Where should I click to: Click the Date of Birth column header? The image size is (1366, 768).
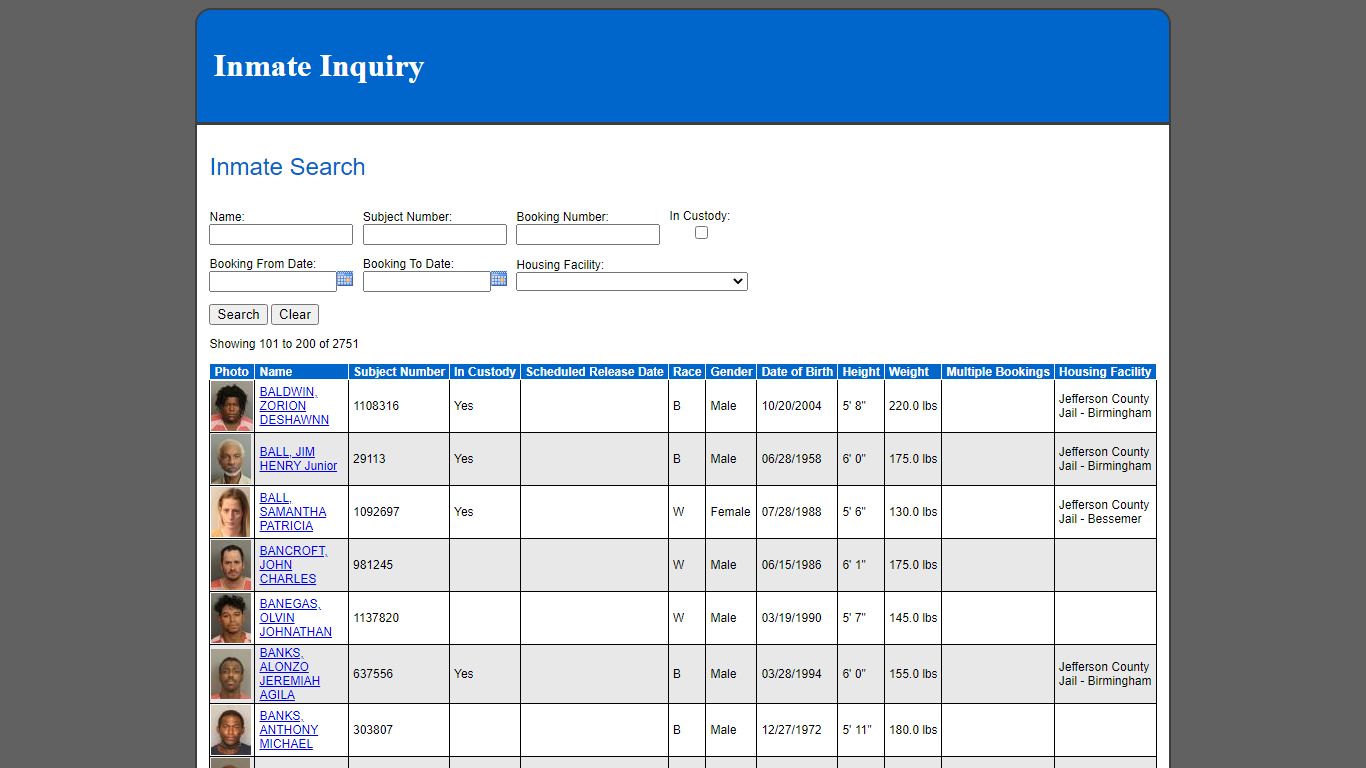[x=797, y=372]
